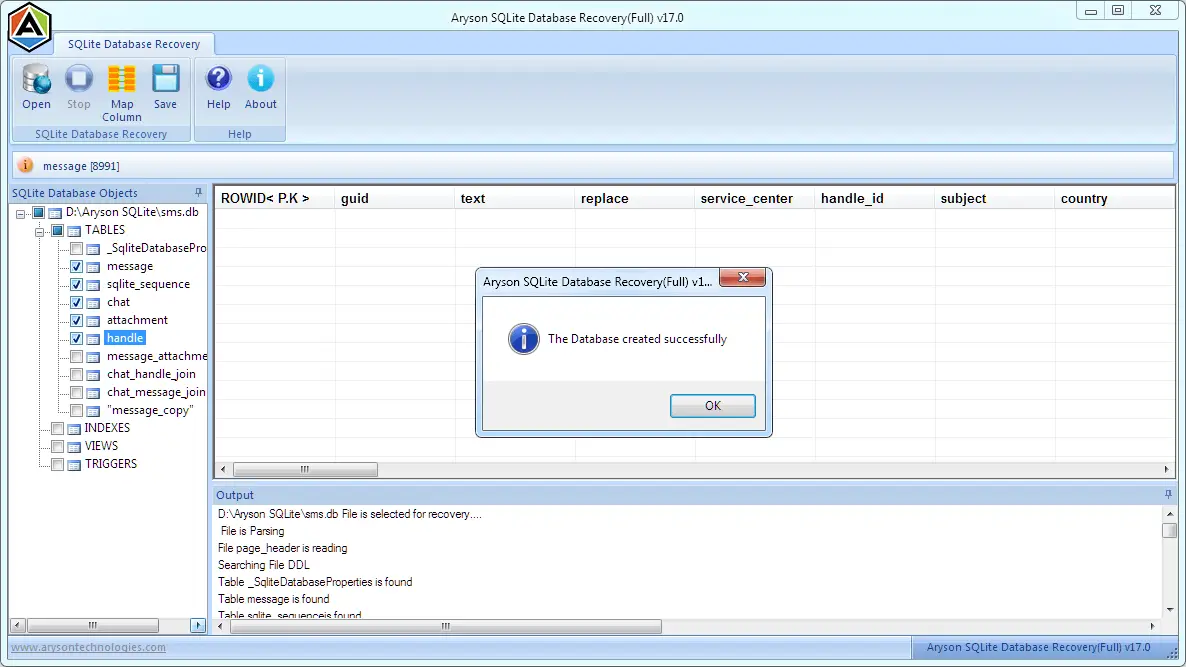1186x667 pixels.
Task: Click the text column header
Action: click(x=514, y=198)
